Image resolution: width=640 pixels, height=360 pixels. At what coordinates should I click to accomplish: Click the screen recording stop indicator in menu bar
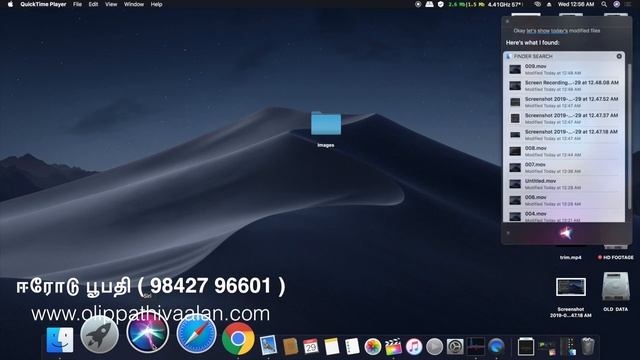[418, 4]
